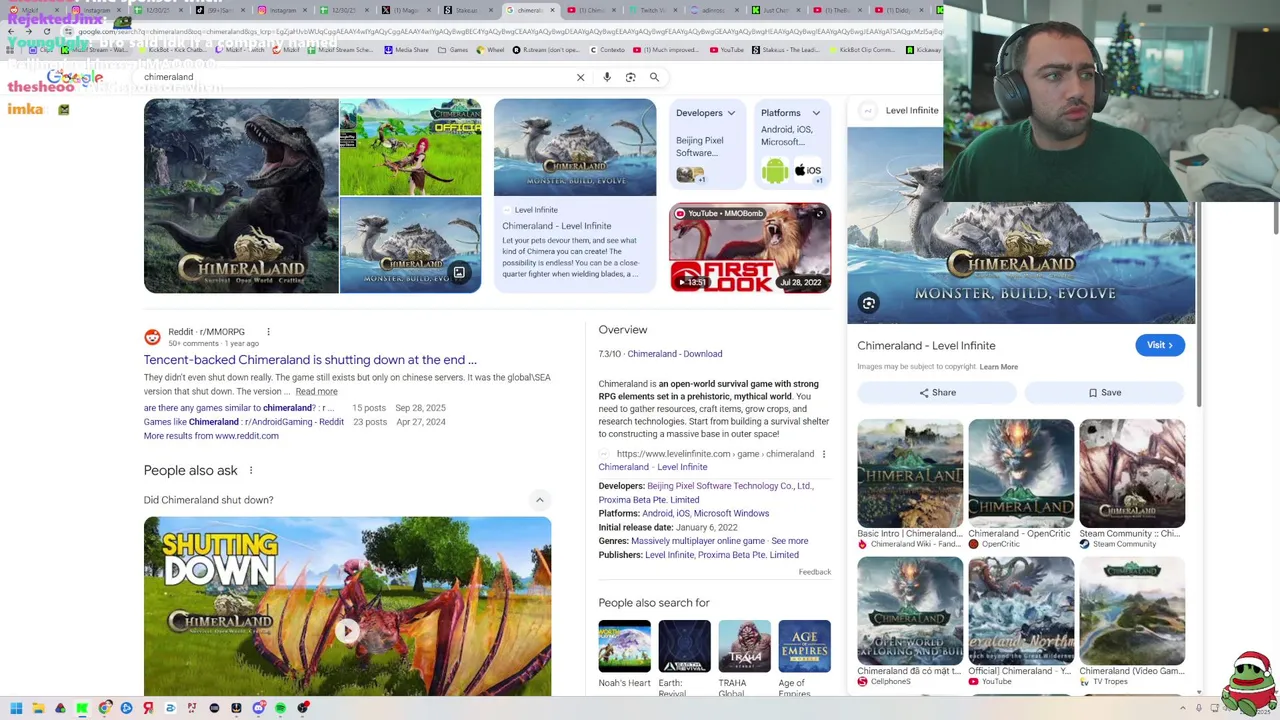The image size is (1280, 720).
Task: Reload the page in browser toolbar
Action: click(x=47, y=31)
